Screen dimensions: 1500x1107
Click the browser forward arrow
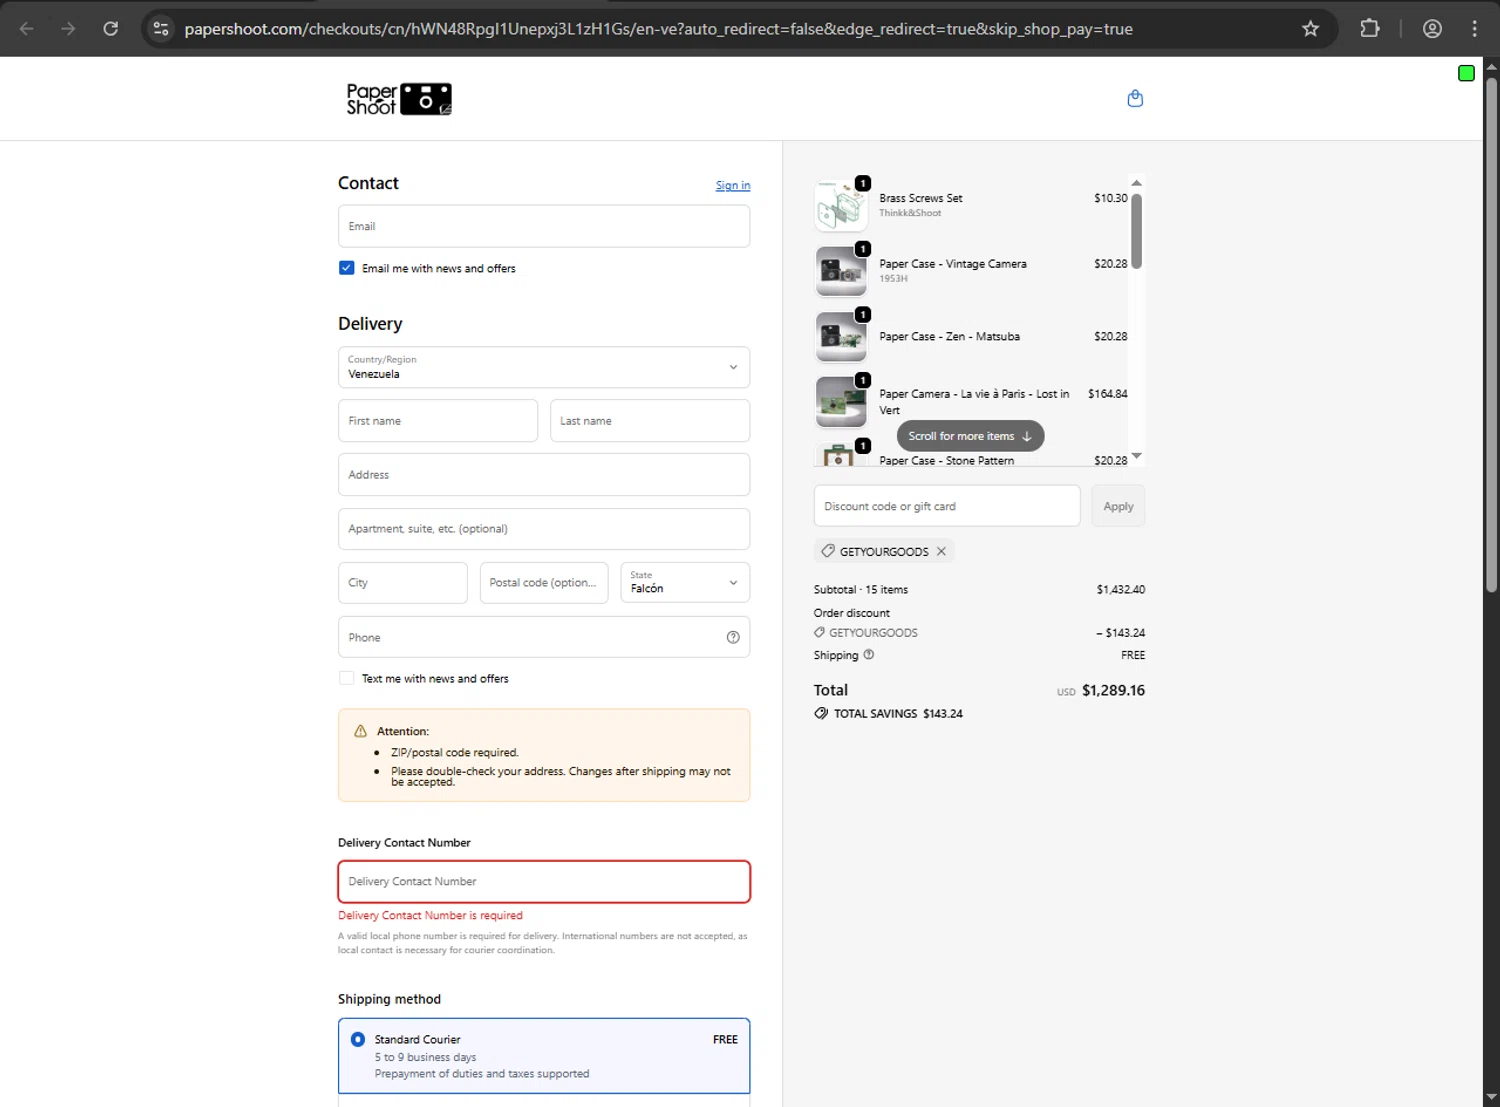tap(68, 29)
